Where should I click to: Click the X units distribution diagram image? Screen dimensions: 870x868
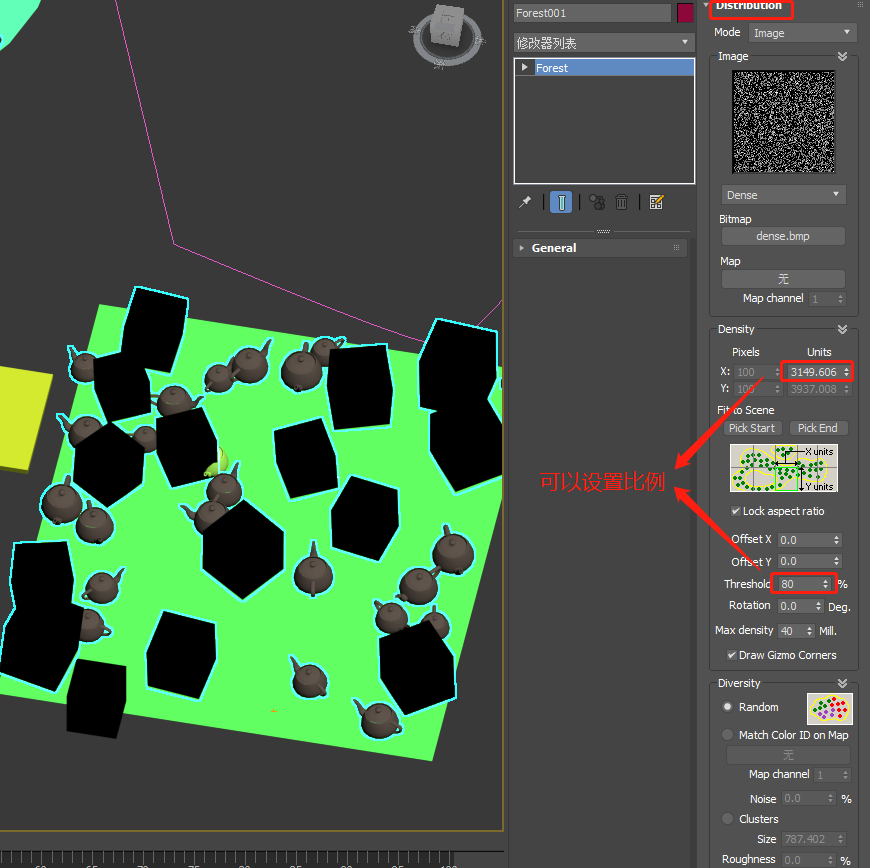[783, 468]
